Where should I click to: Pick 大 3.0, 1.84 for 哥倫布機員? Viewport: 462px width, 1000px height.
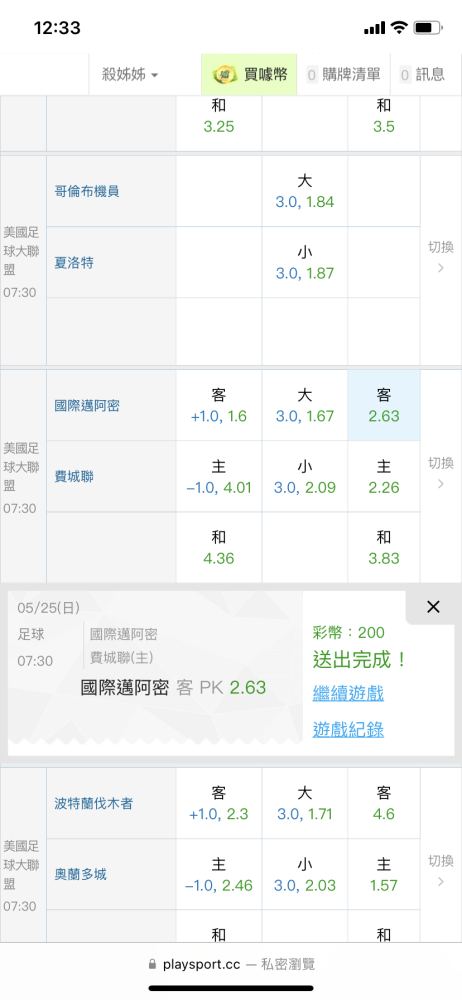click(304, 191)
